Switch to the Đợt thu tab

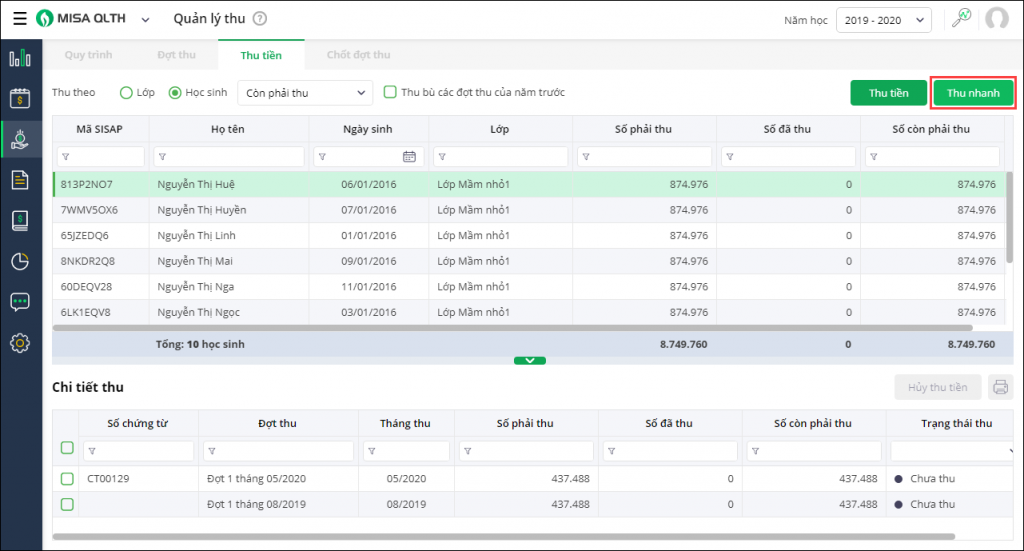coord(177,55)
